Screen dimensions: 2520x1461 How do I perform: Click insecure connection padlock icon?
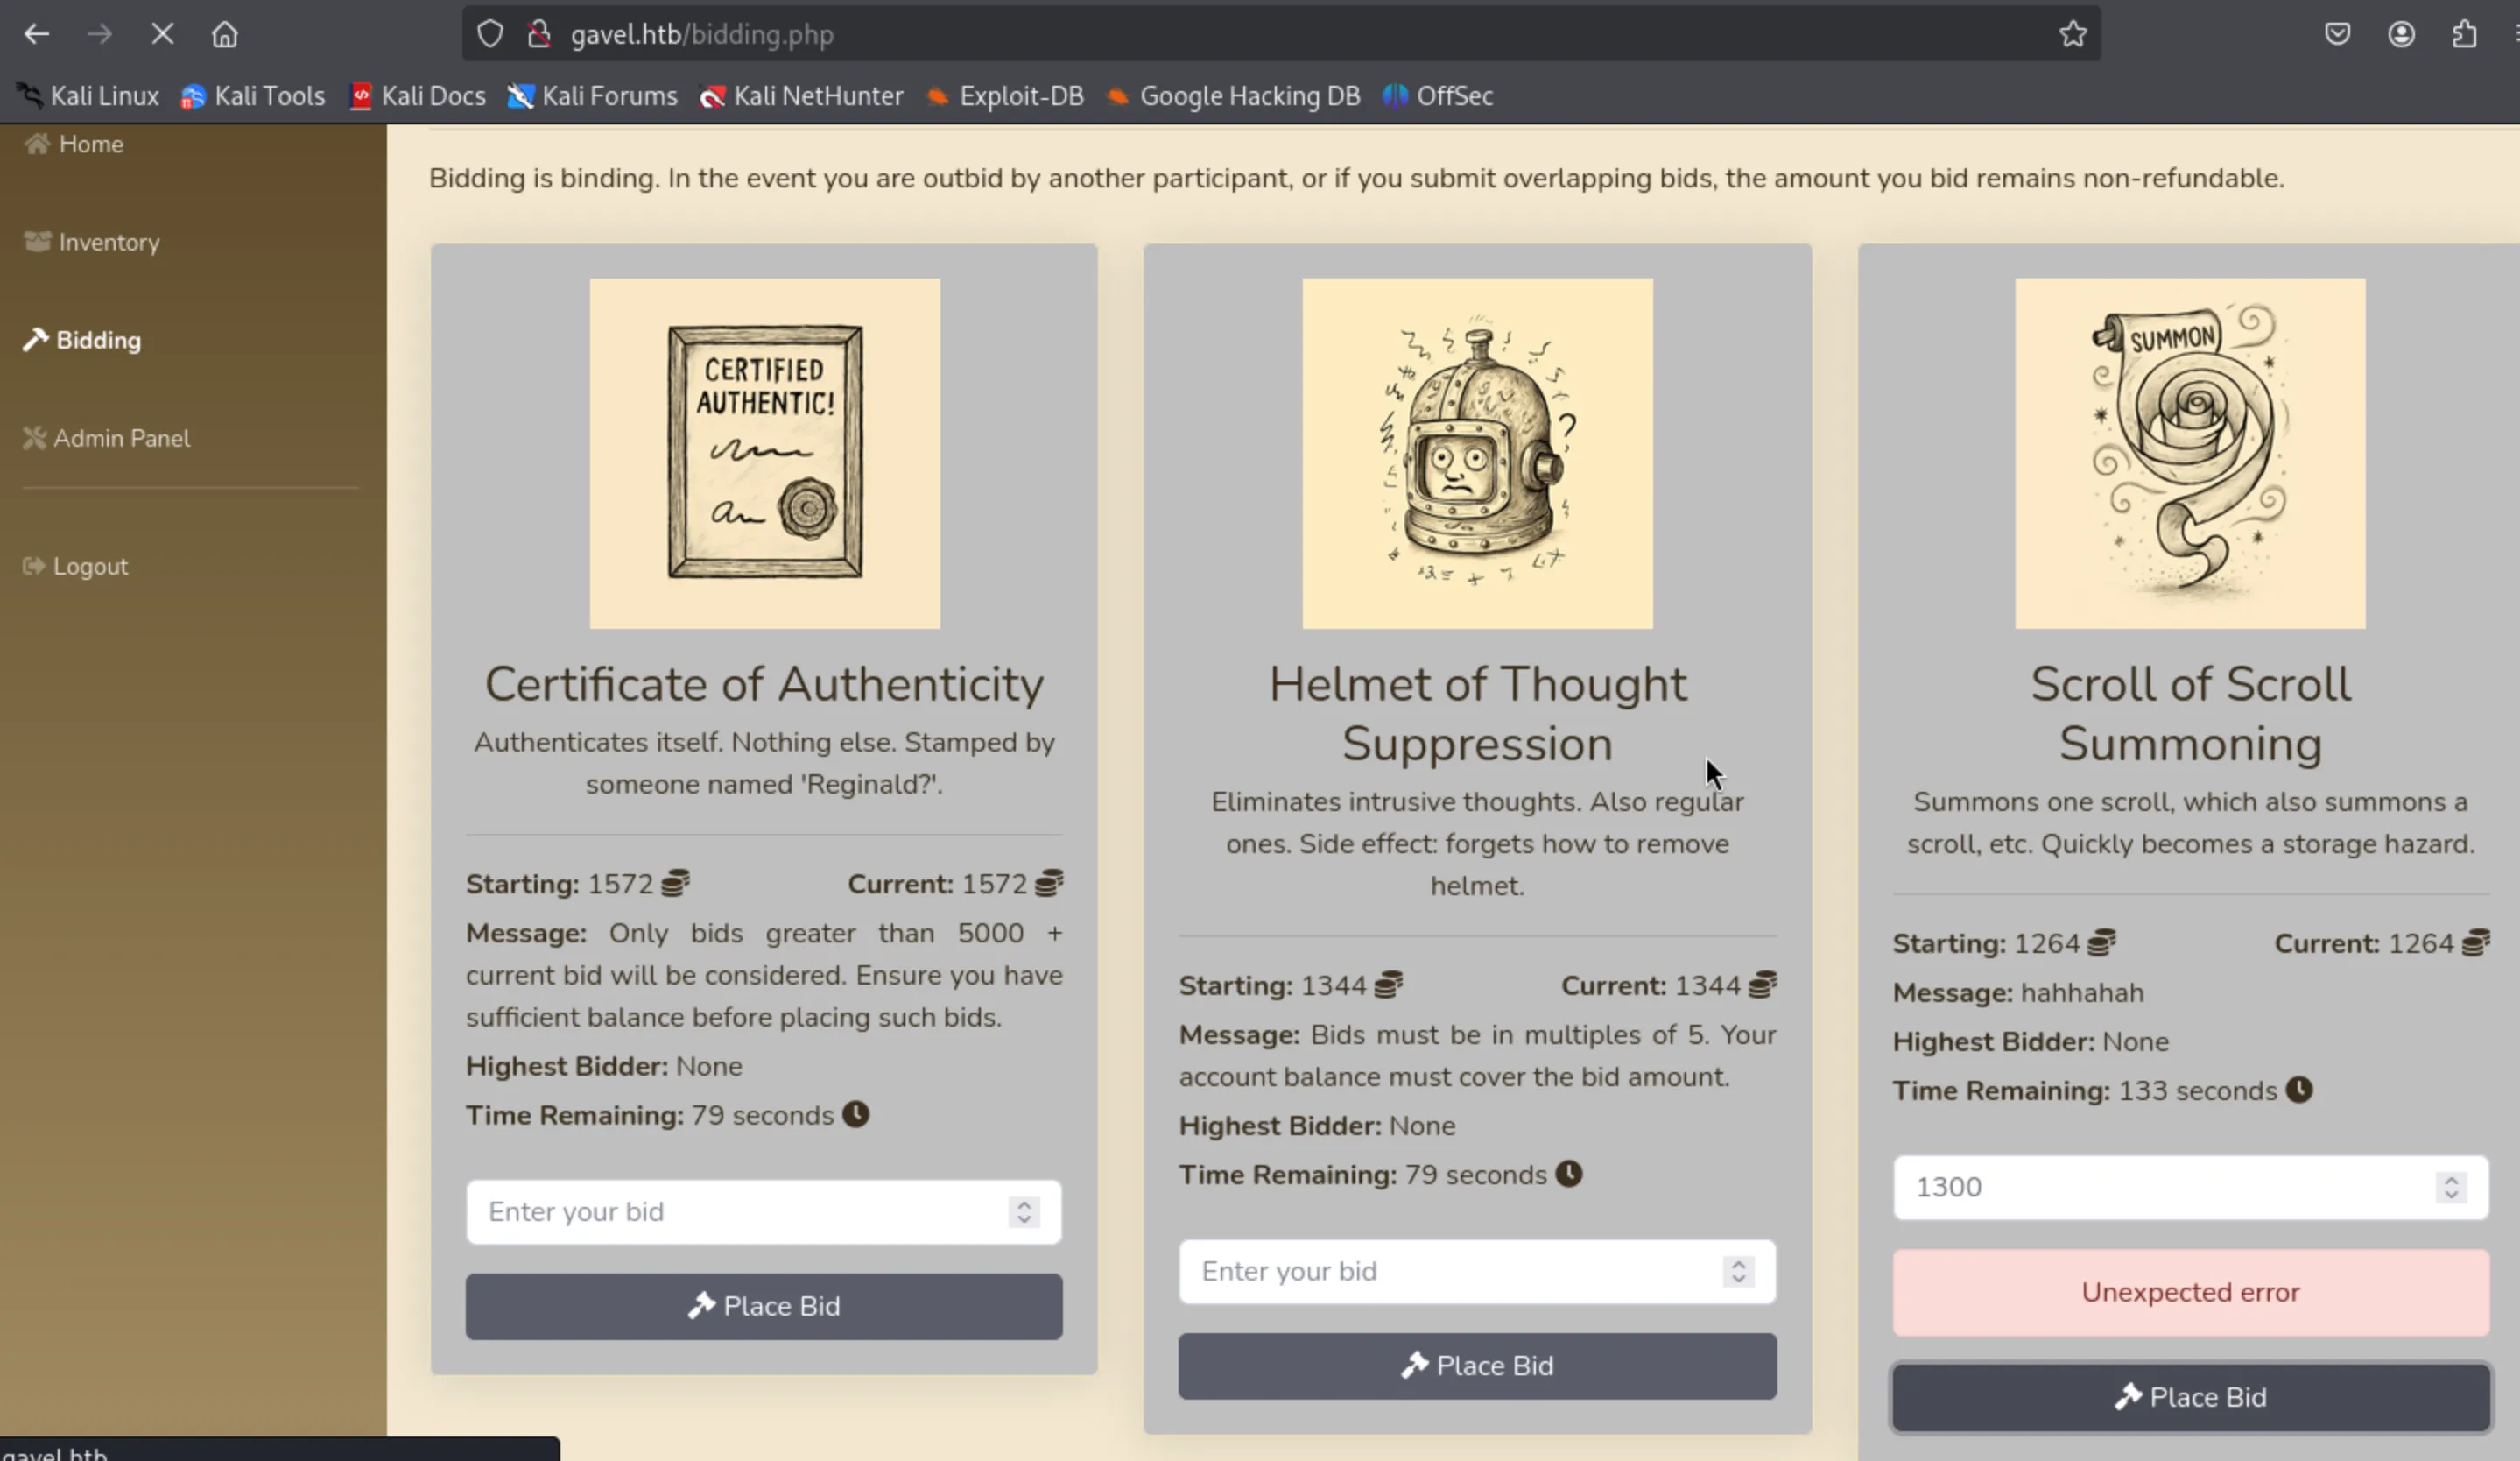tap(539, 34)
